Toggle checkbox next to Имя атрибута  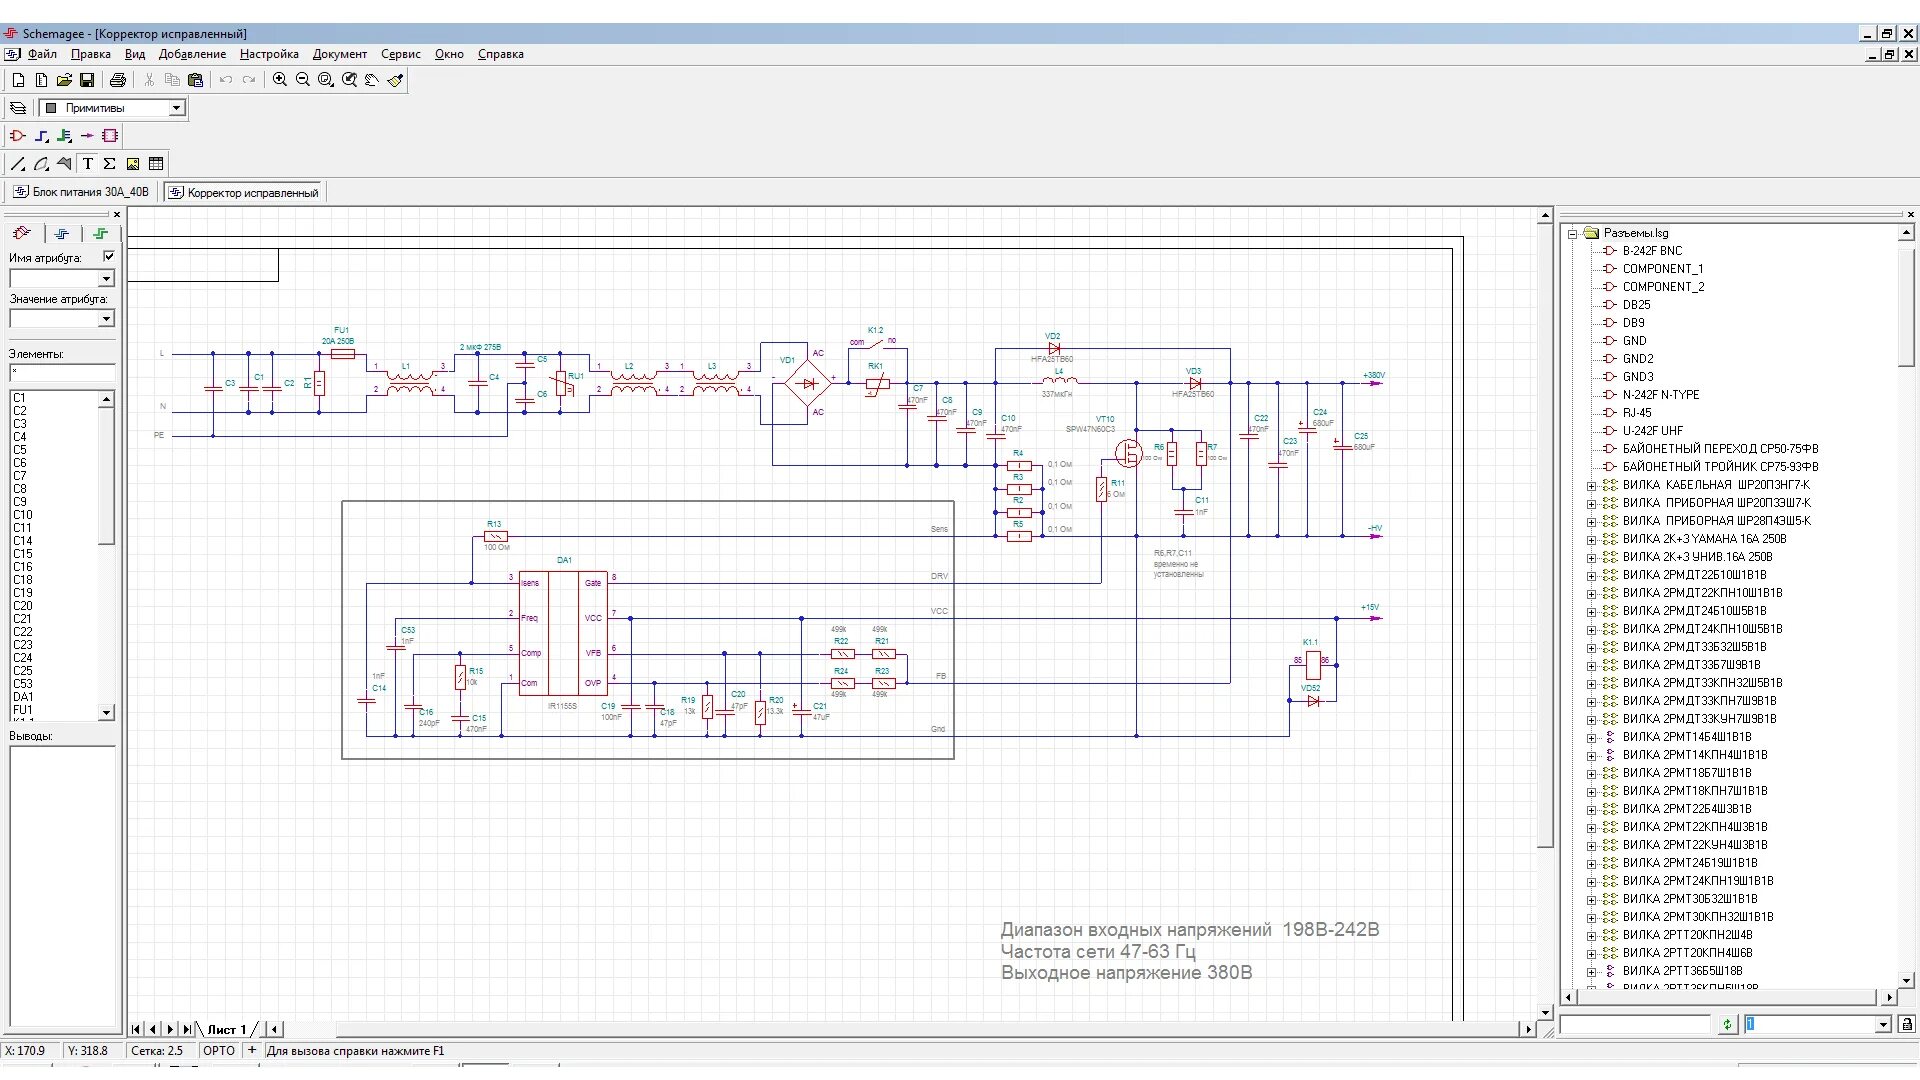[109, 256]
